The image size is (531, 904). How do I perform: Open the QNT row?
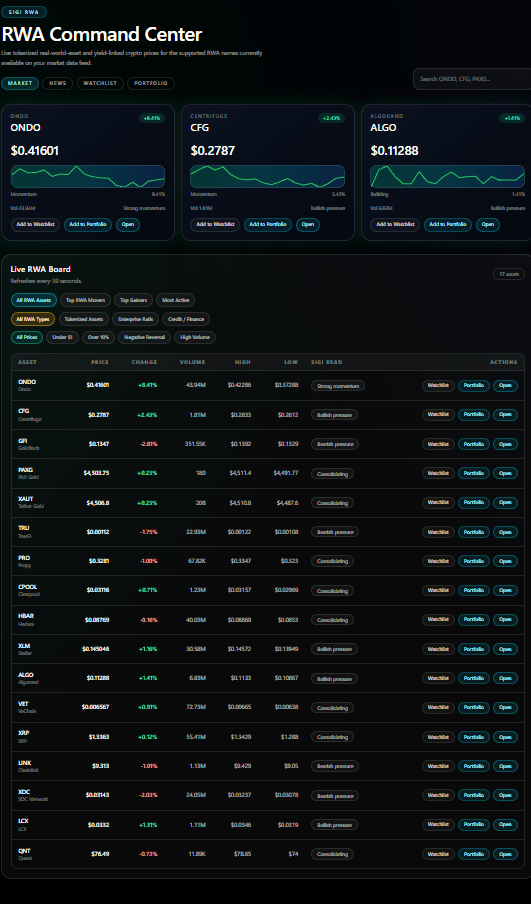point(505,854)
